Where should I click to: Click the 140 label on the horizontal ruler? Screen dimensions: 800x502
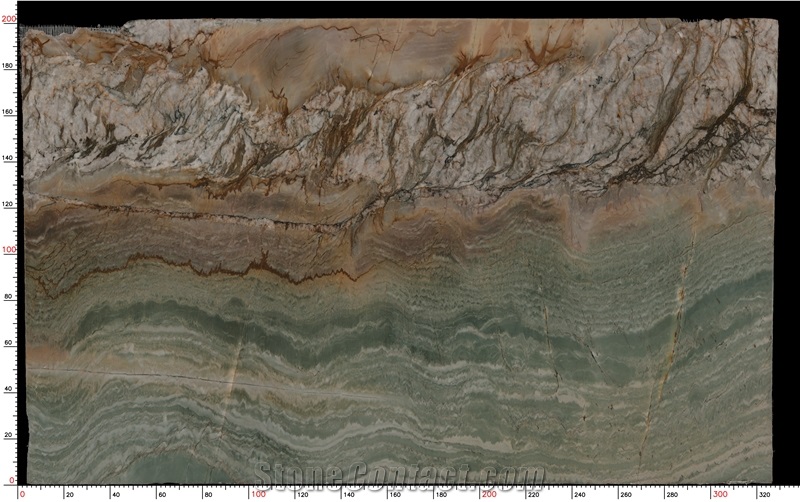(349, 494)
